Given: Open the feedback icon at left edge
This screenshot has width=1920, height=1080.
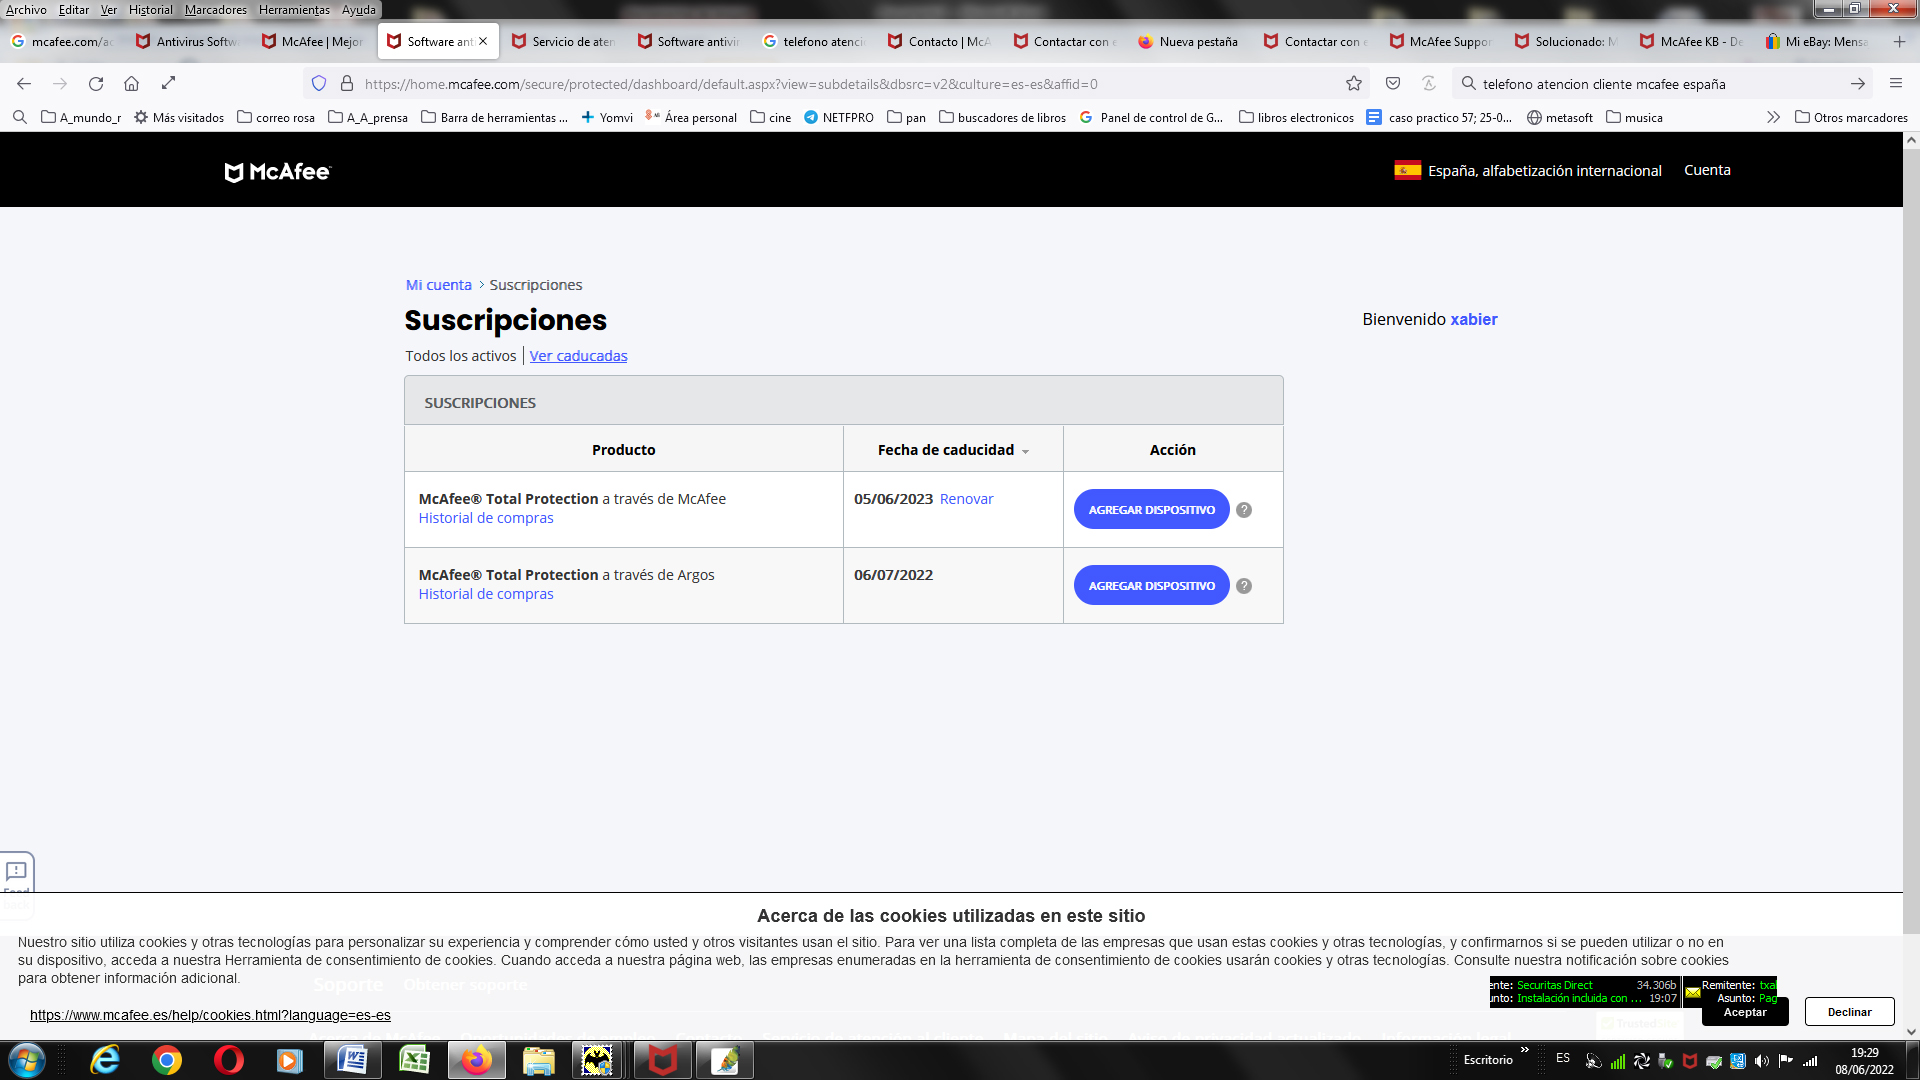Looking at the screenshot, I should pos(17,872).
